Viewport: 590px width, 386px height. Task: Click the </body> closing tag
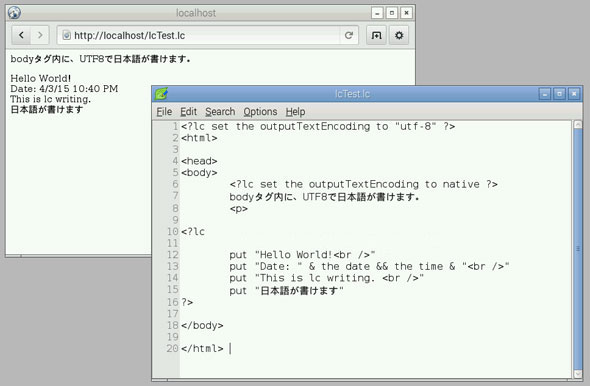tap(202, 325)
